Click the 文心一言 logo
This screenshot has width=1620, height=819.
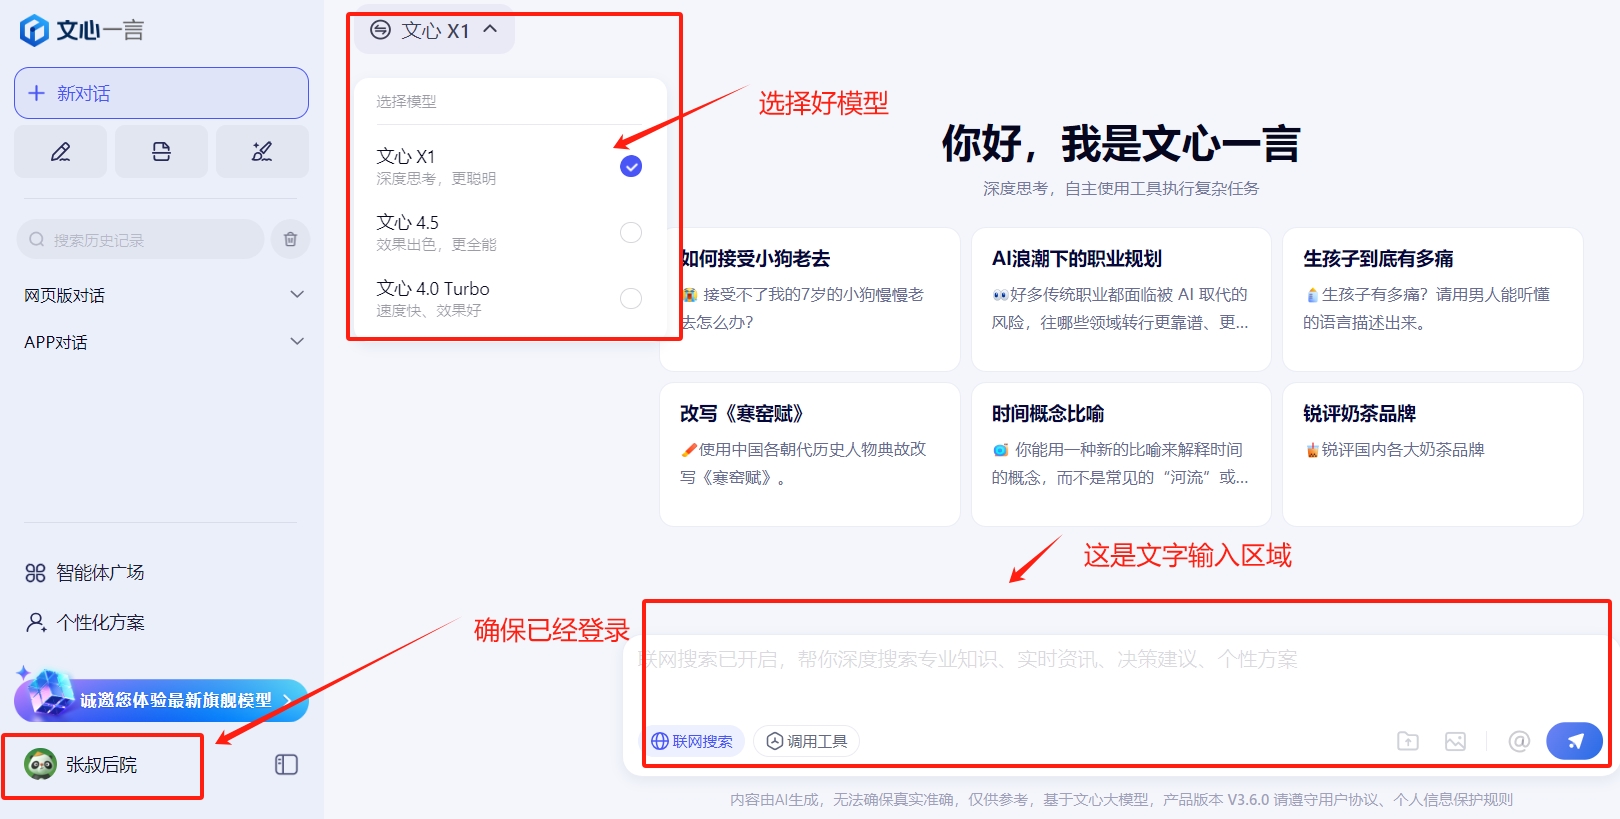coord(82,30)
